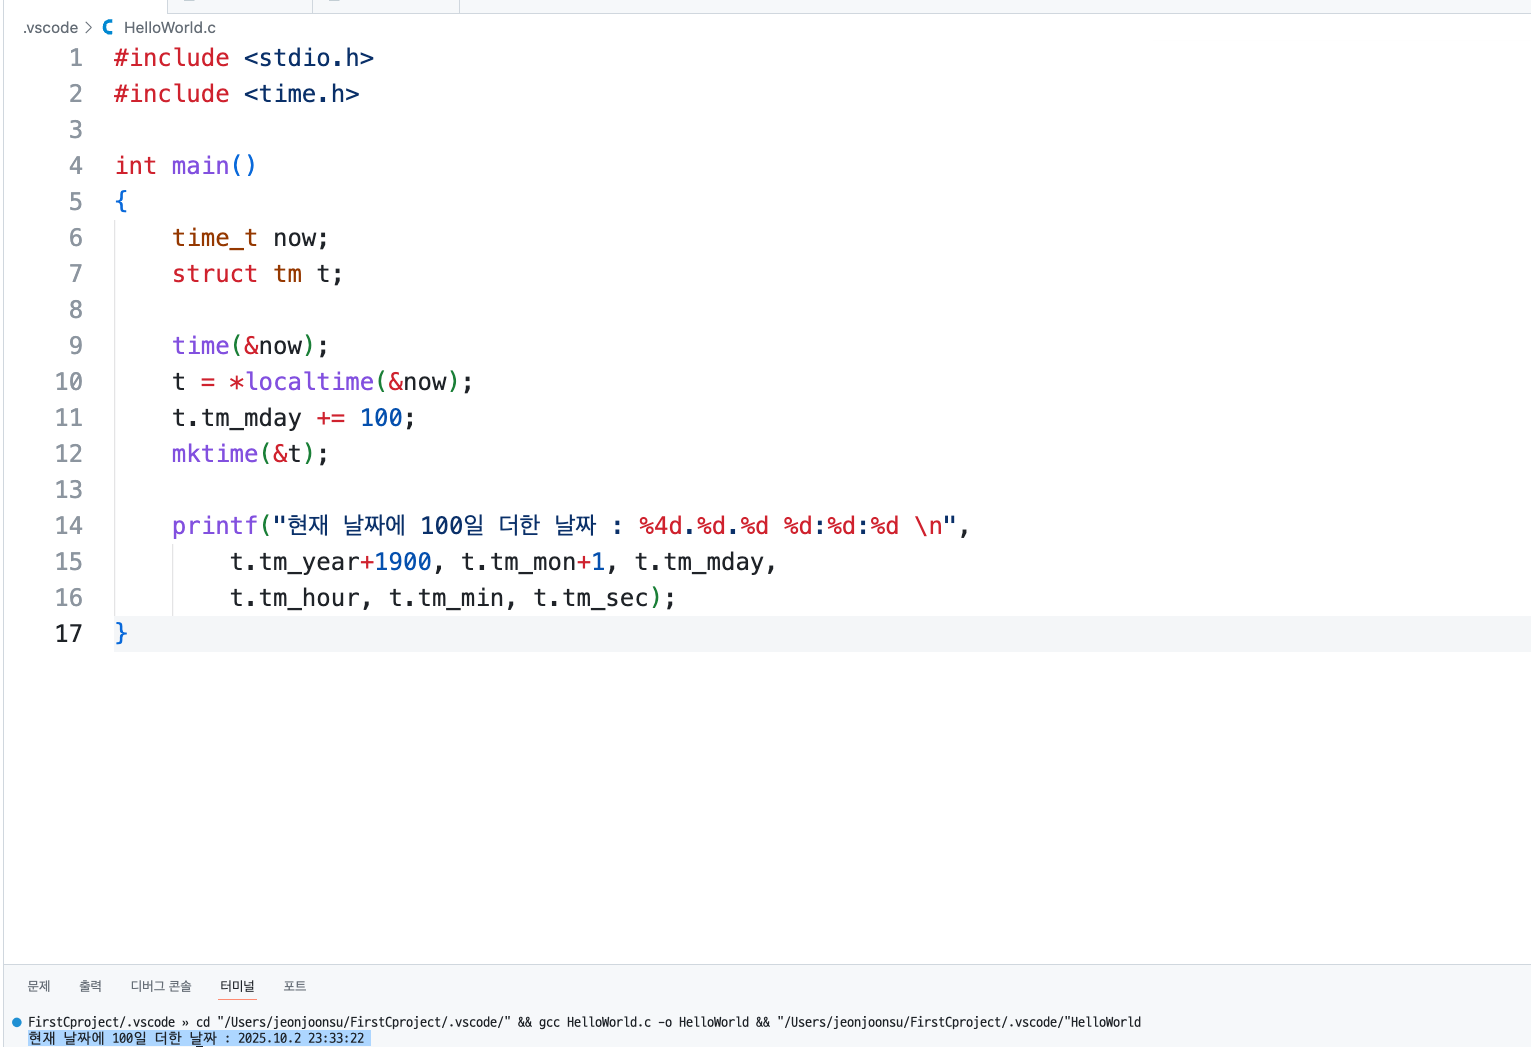This screenshot has height=1047, width=1531.
Task: Click line number 17 in the gutter
Action: pos(69,634)
